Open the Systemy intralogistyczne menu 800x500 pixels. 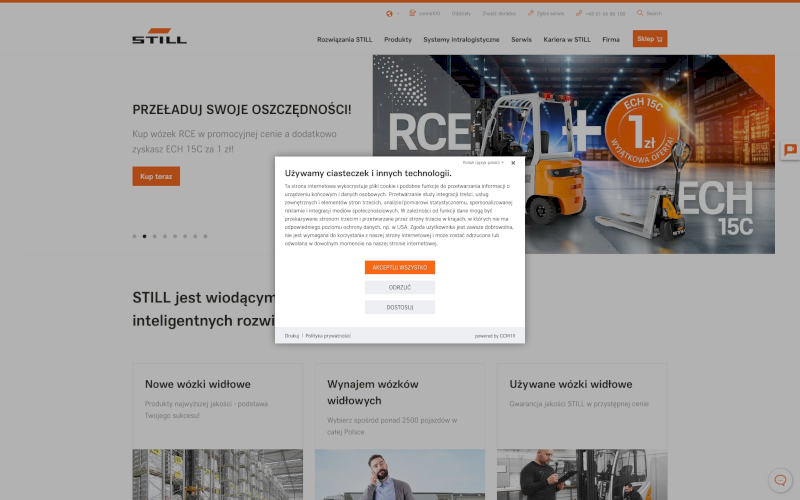point(461,39)
